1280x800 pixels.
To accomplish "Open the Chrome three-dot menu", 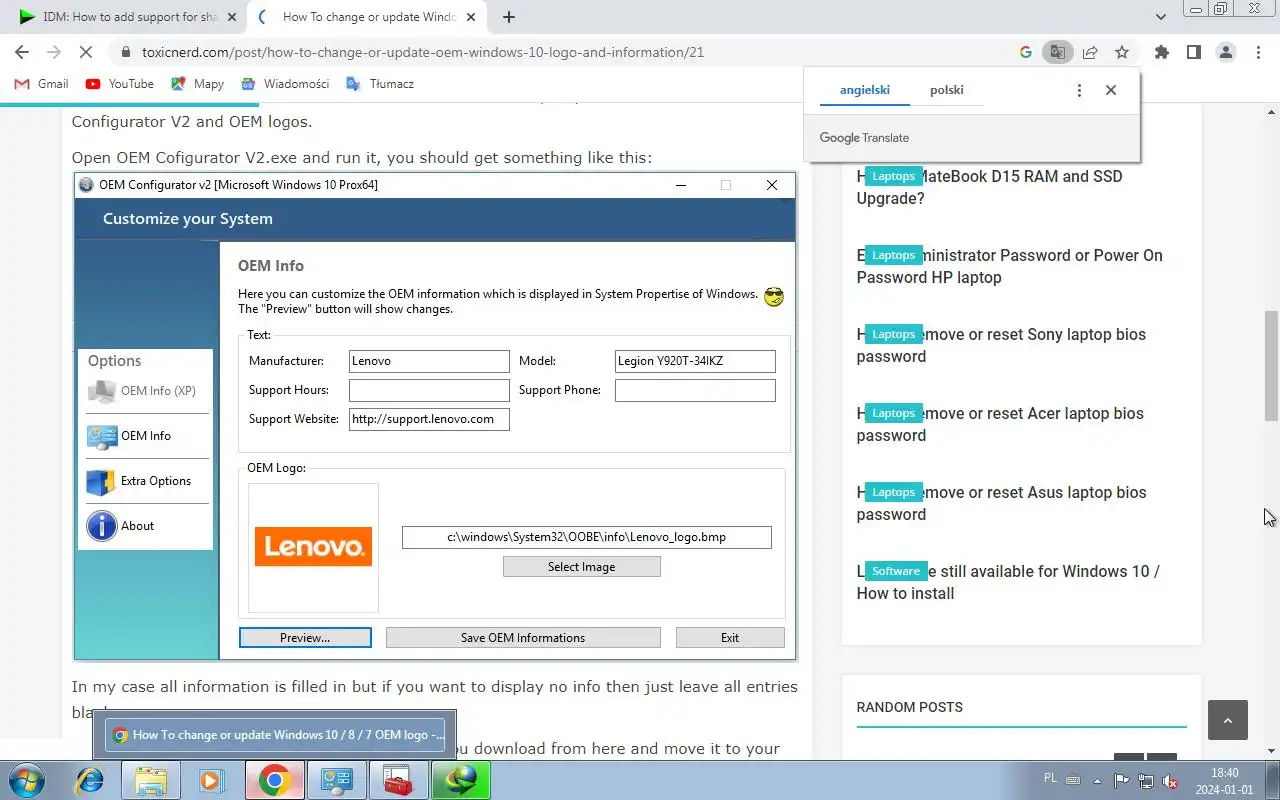I will point(1258,52).
